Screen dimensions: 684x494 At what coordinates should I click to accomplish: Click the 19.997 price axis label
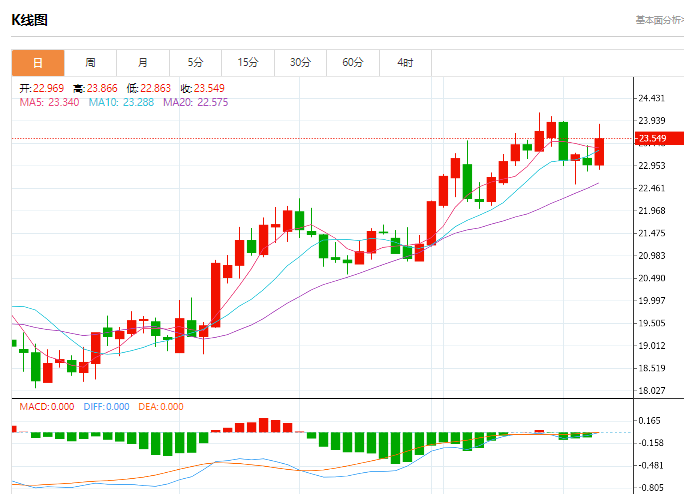click(x=652, y=301)
